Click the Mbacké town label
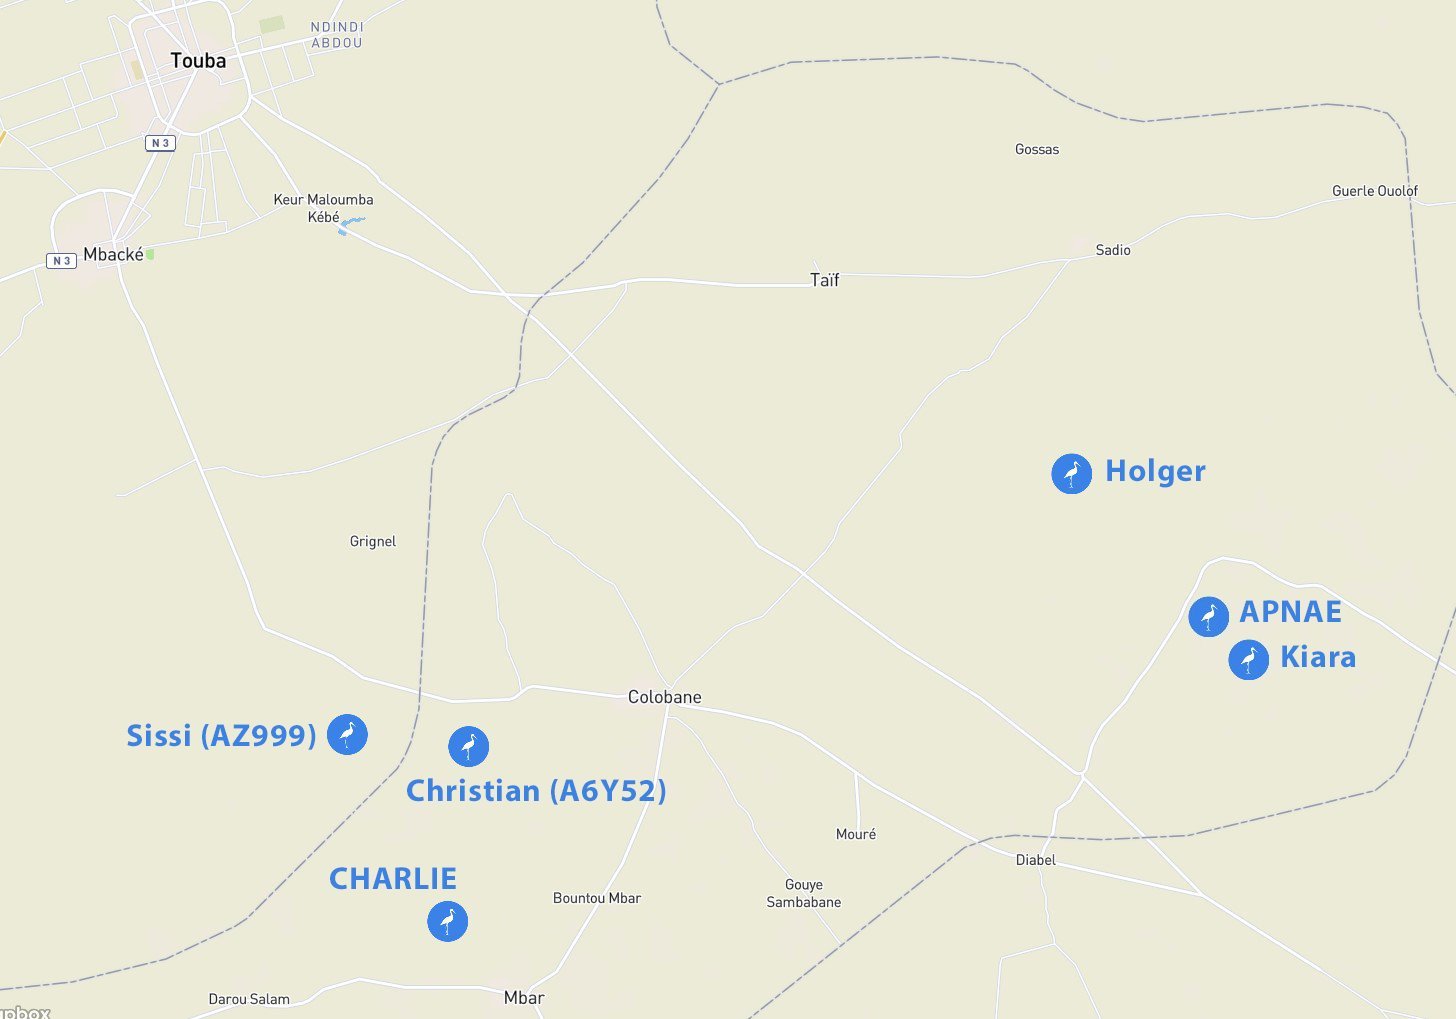Image resolution: width=1456 pixels, height=1019 pixels. point(113,254)
